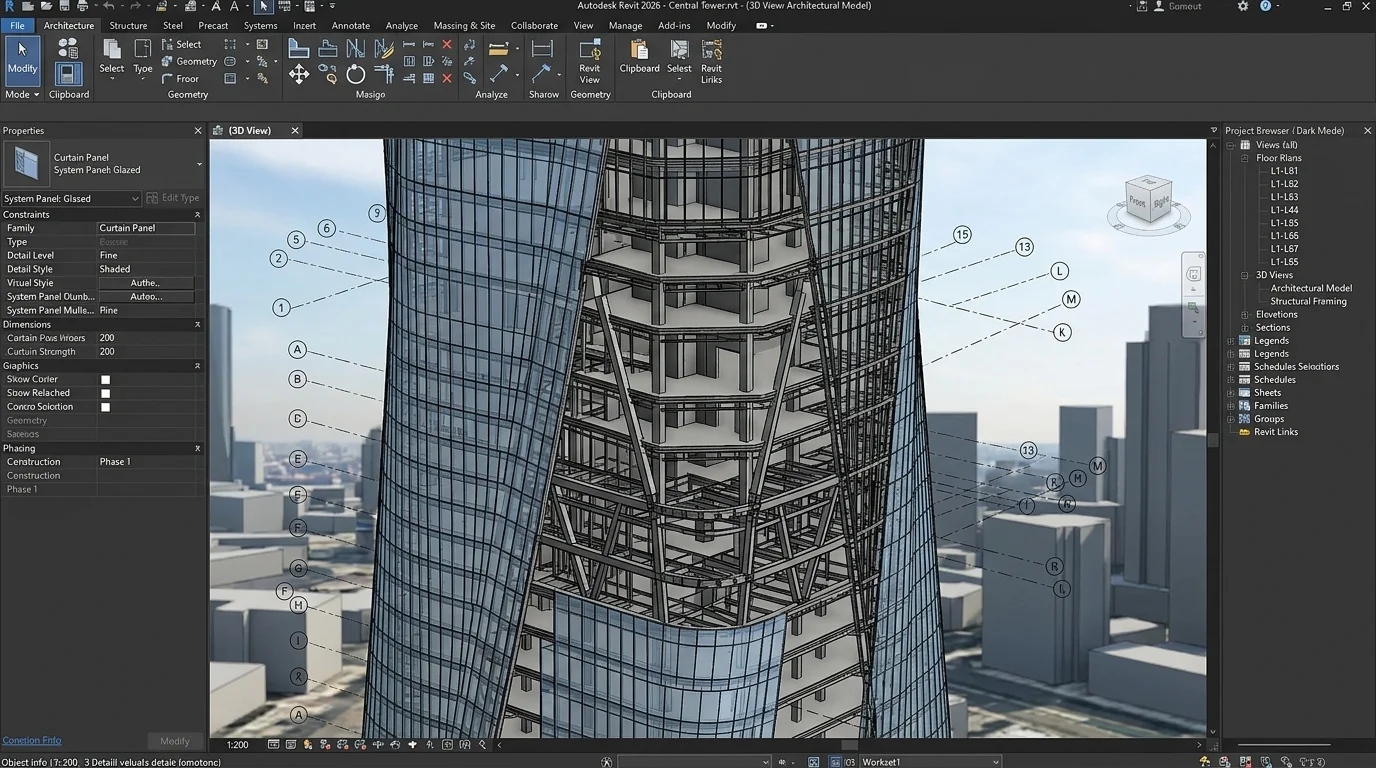Screen dimensions: 1376x768
Task: Click the Conetion Fnfo link
Action: click(x=32, y=740)
